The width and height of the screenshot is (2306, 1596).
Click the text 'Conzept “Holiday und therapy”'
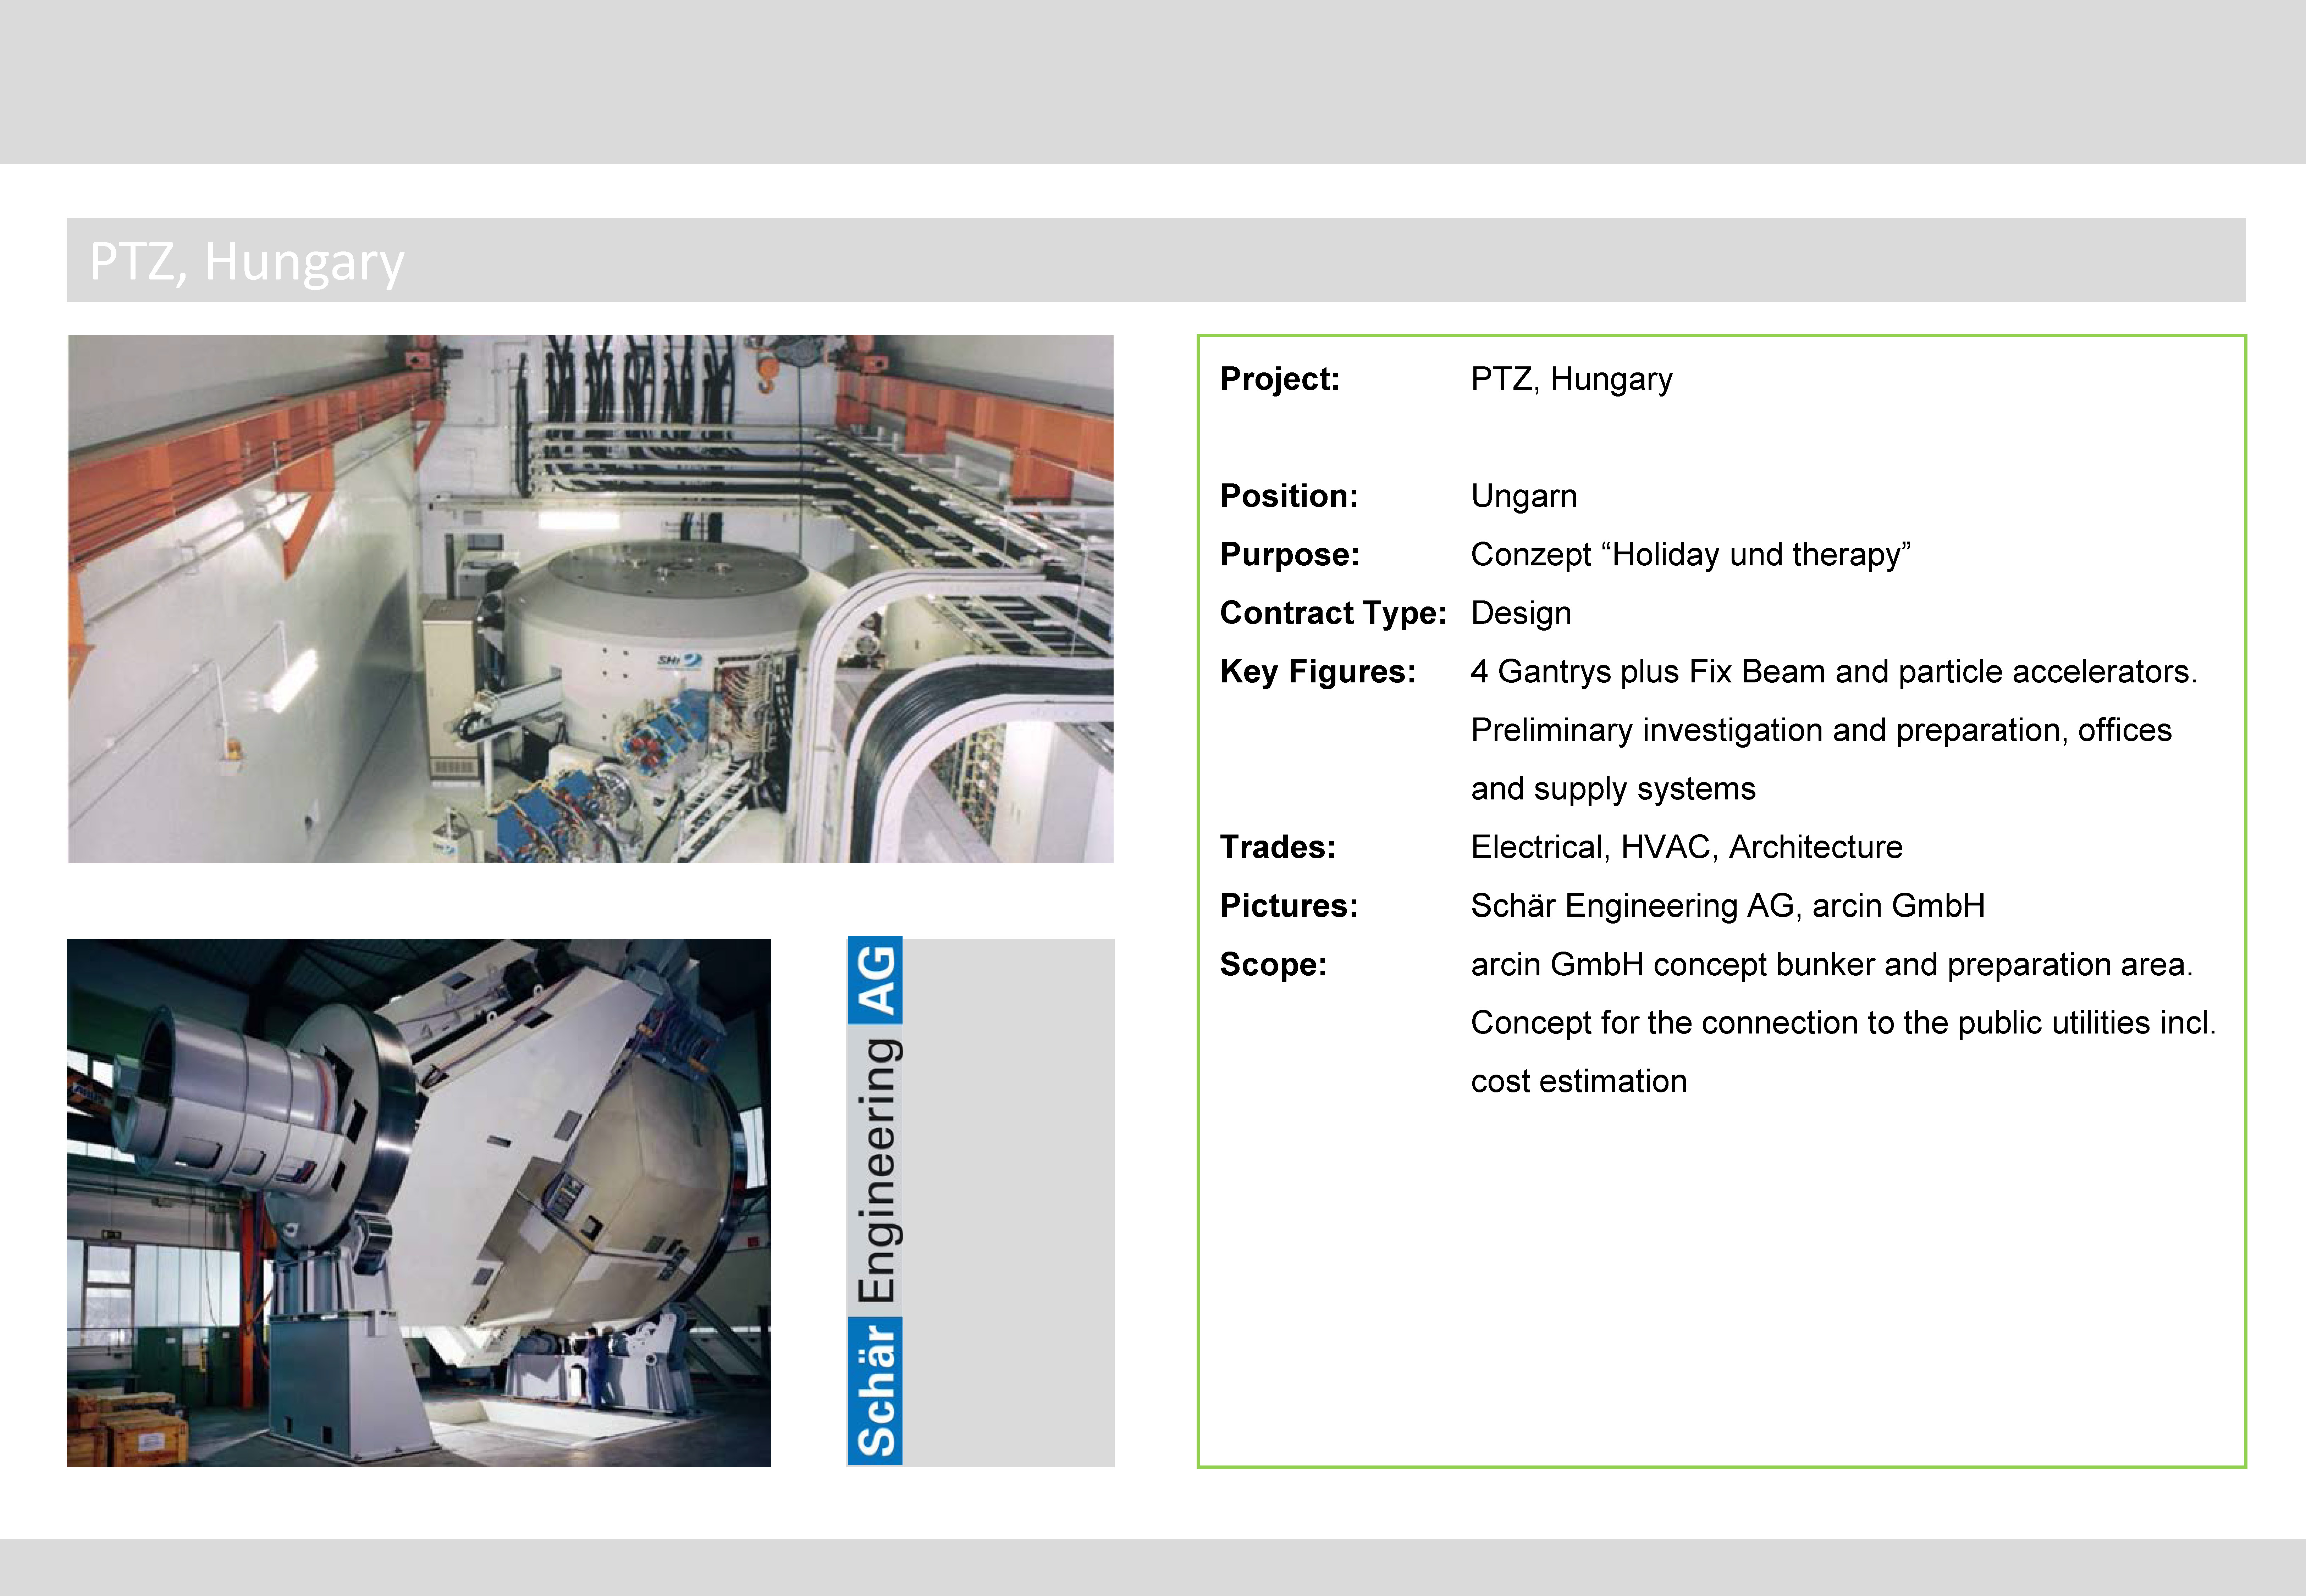[x=1691, y=556]
